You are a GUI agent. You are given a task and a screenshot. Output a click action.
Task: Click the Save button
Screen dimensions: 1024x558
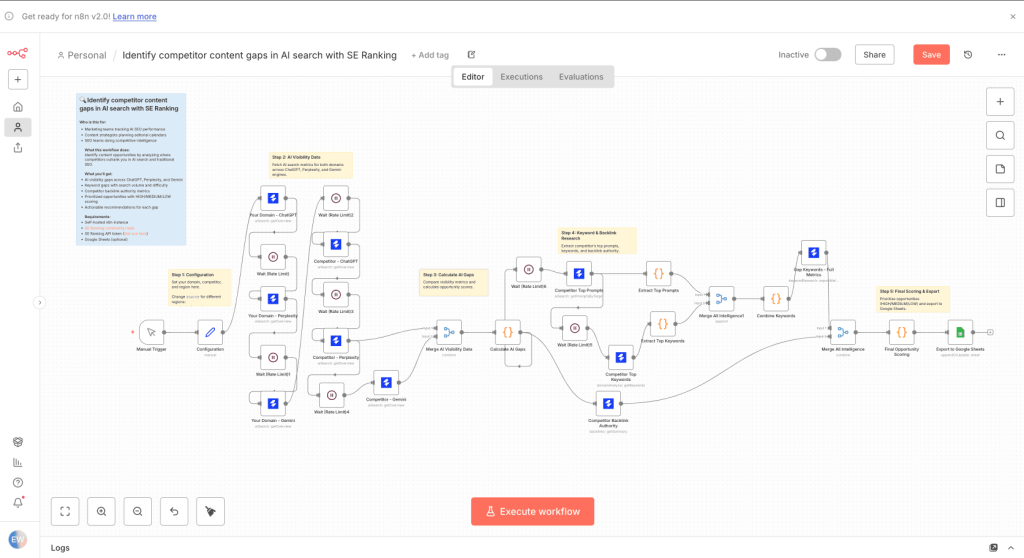tap(931, 55)
